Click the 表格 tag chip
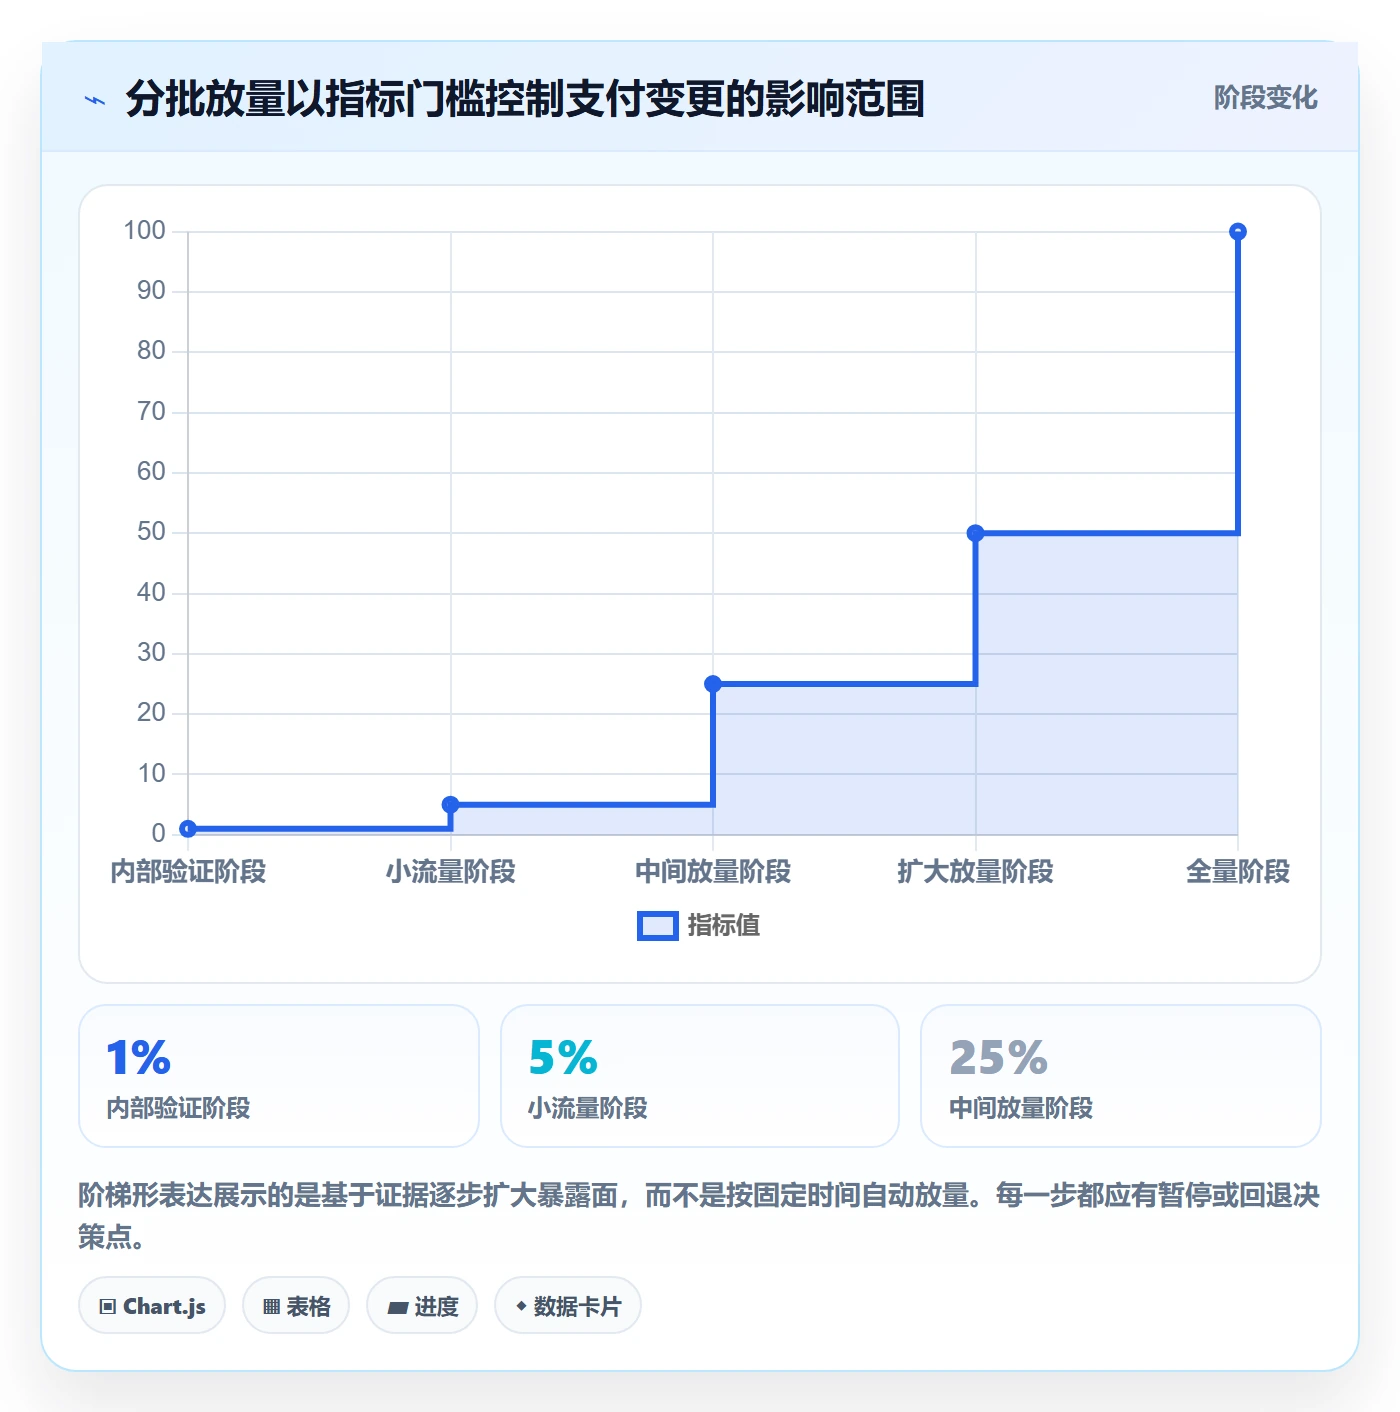 [296, 1305]
